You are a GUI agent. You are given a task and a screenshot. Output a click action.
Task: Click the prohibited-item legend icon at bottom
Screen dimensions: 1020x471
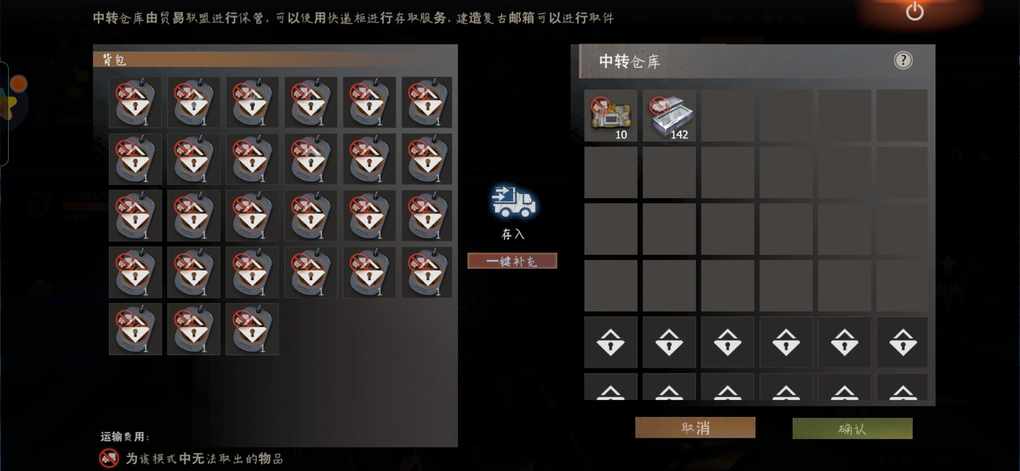109,458
